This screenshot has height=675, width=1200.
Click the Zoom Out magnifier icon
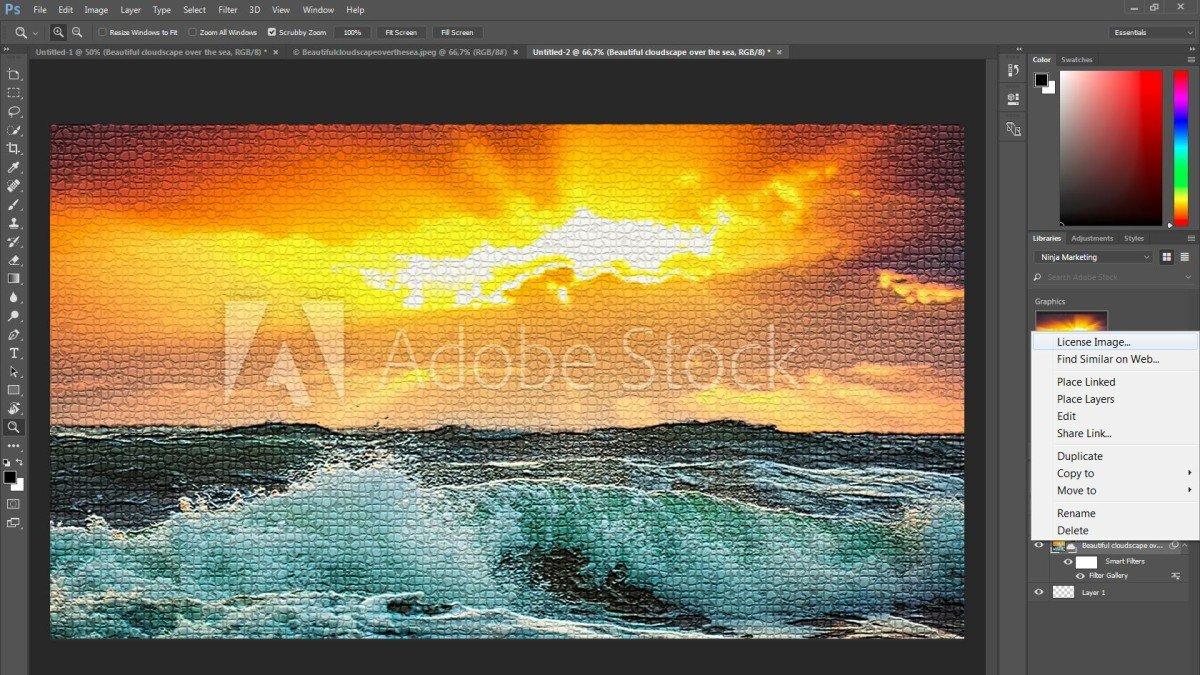coord(76,32)
